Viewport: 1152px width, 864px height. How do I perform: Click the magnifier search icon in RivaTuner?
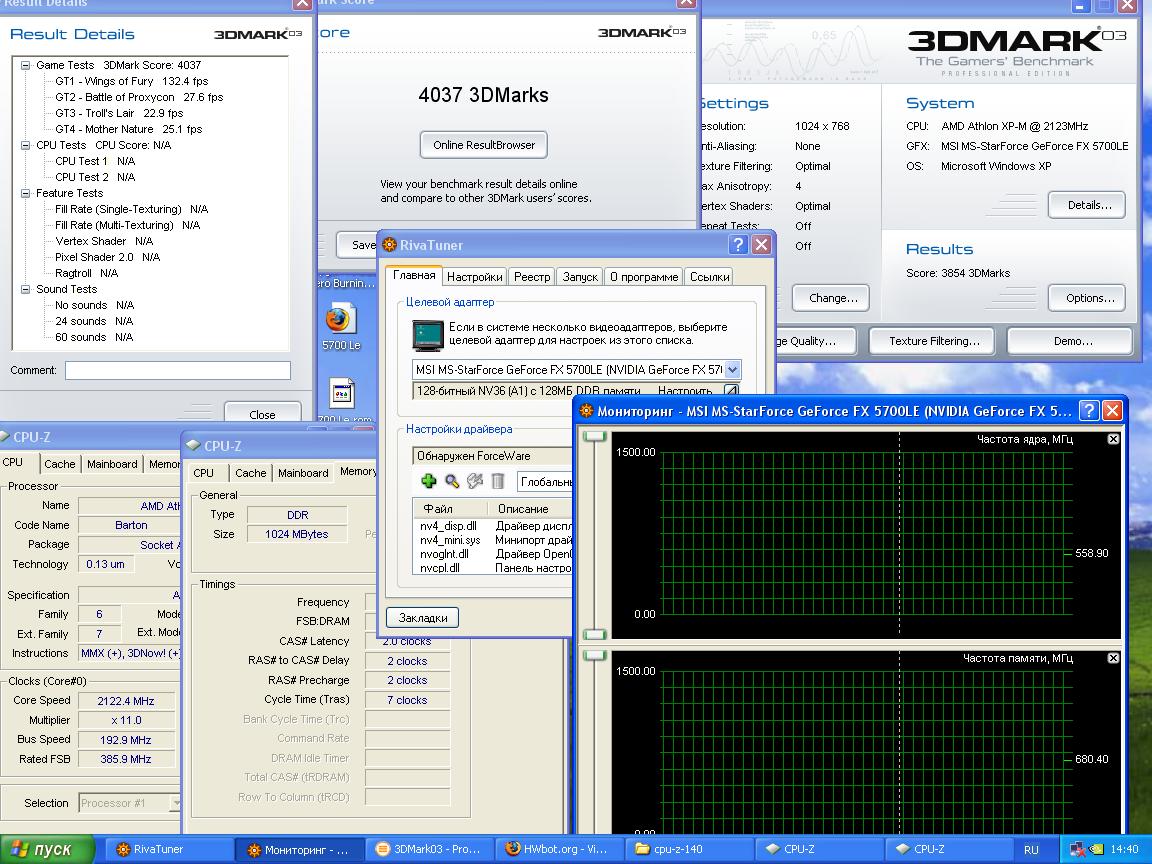(452, 481)
